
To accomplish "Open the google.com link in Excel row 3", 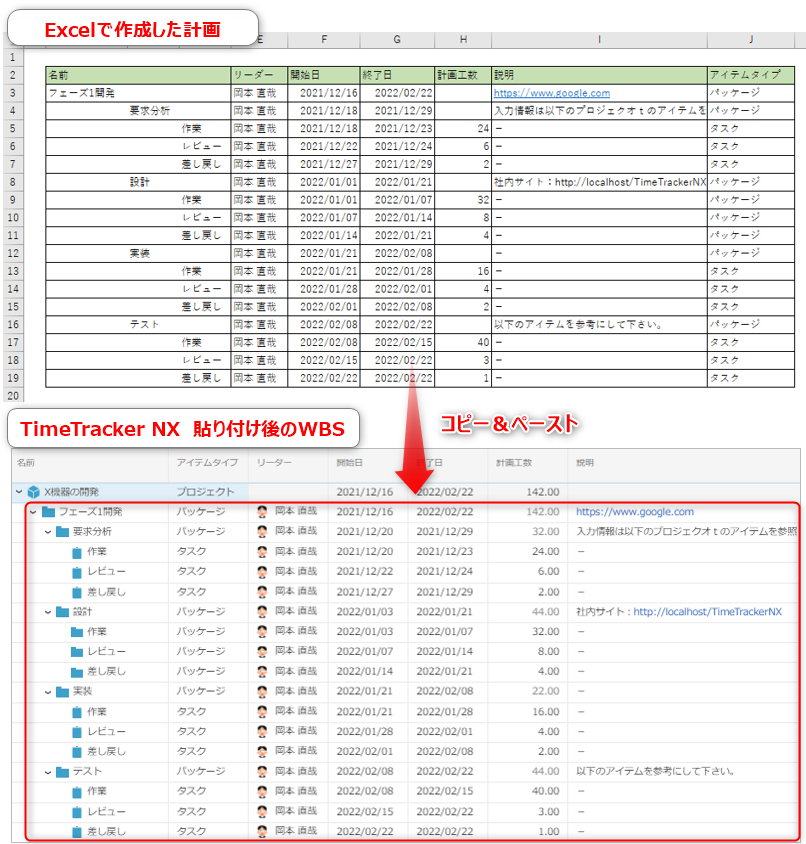I will 552,93.
